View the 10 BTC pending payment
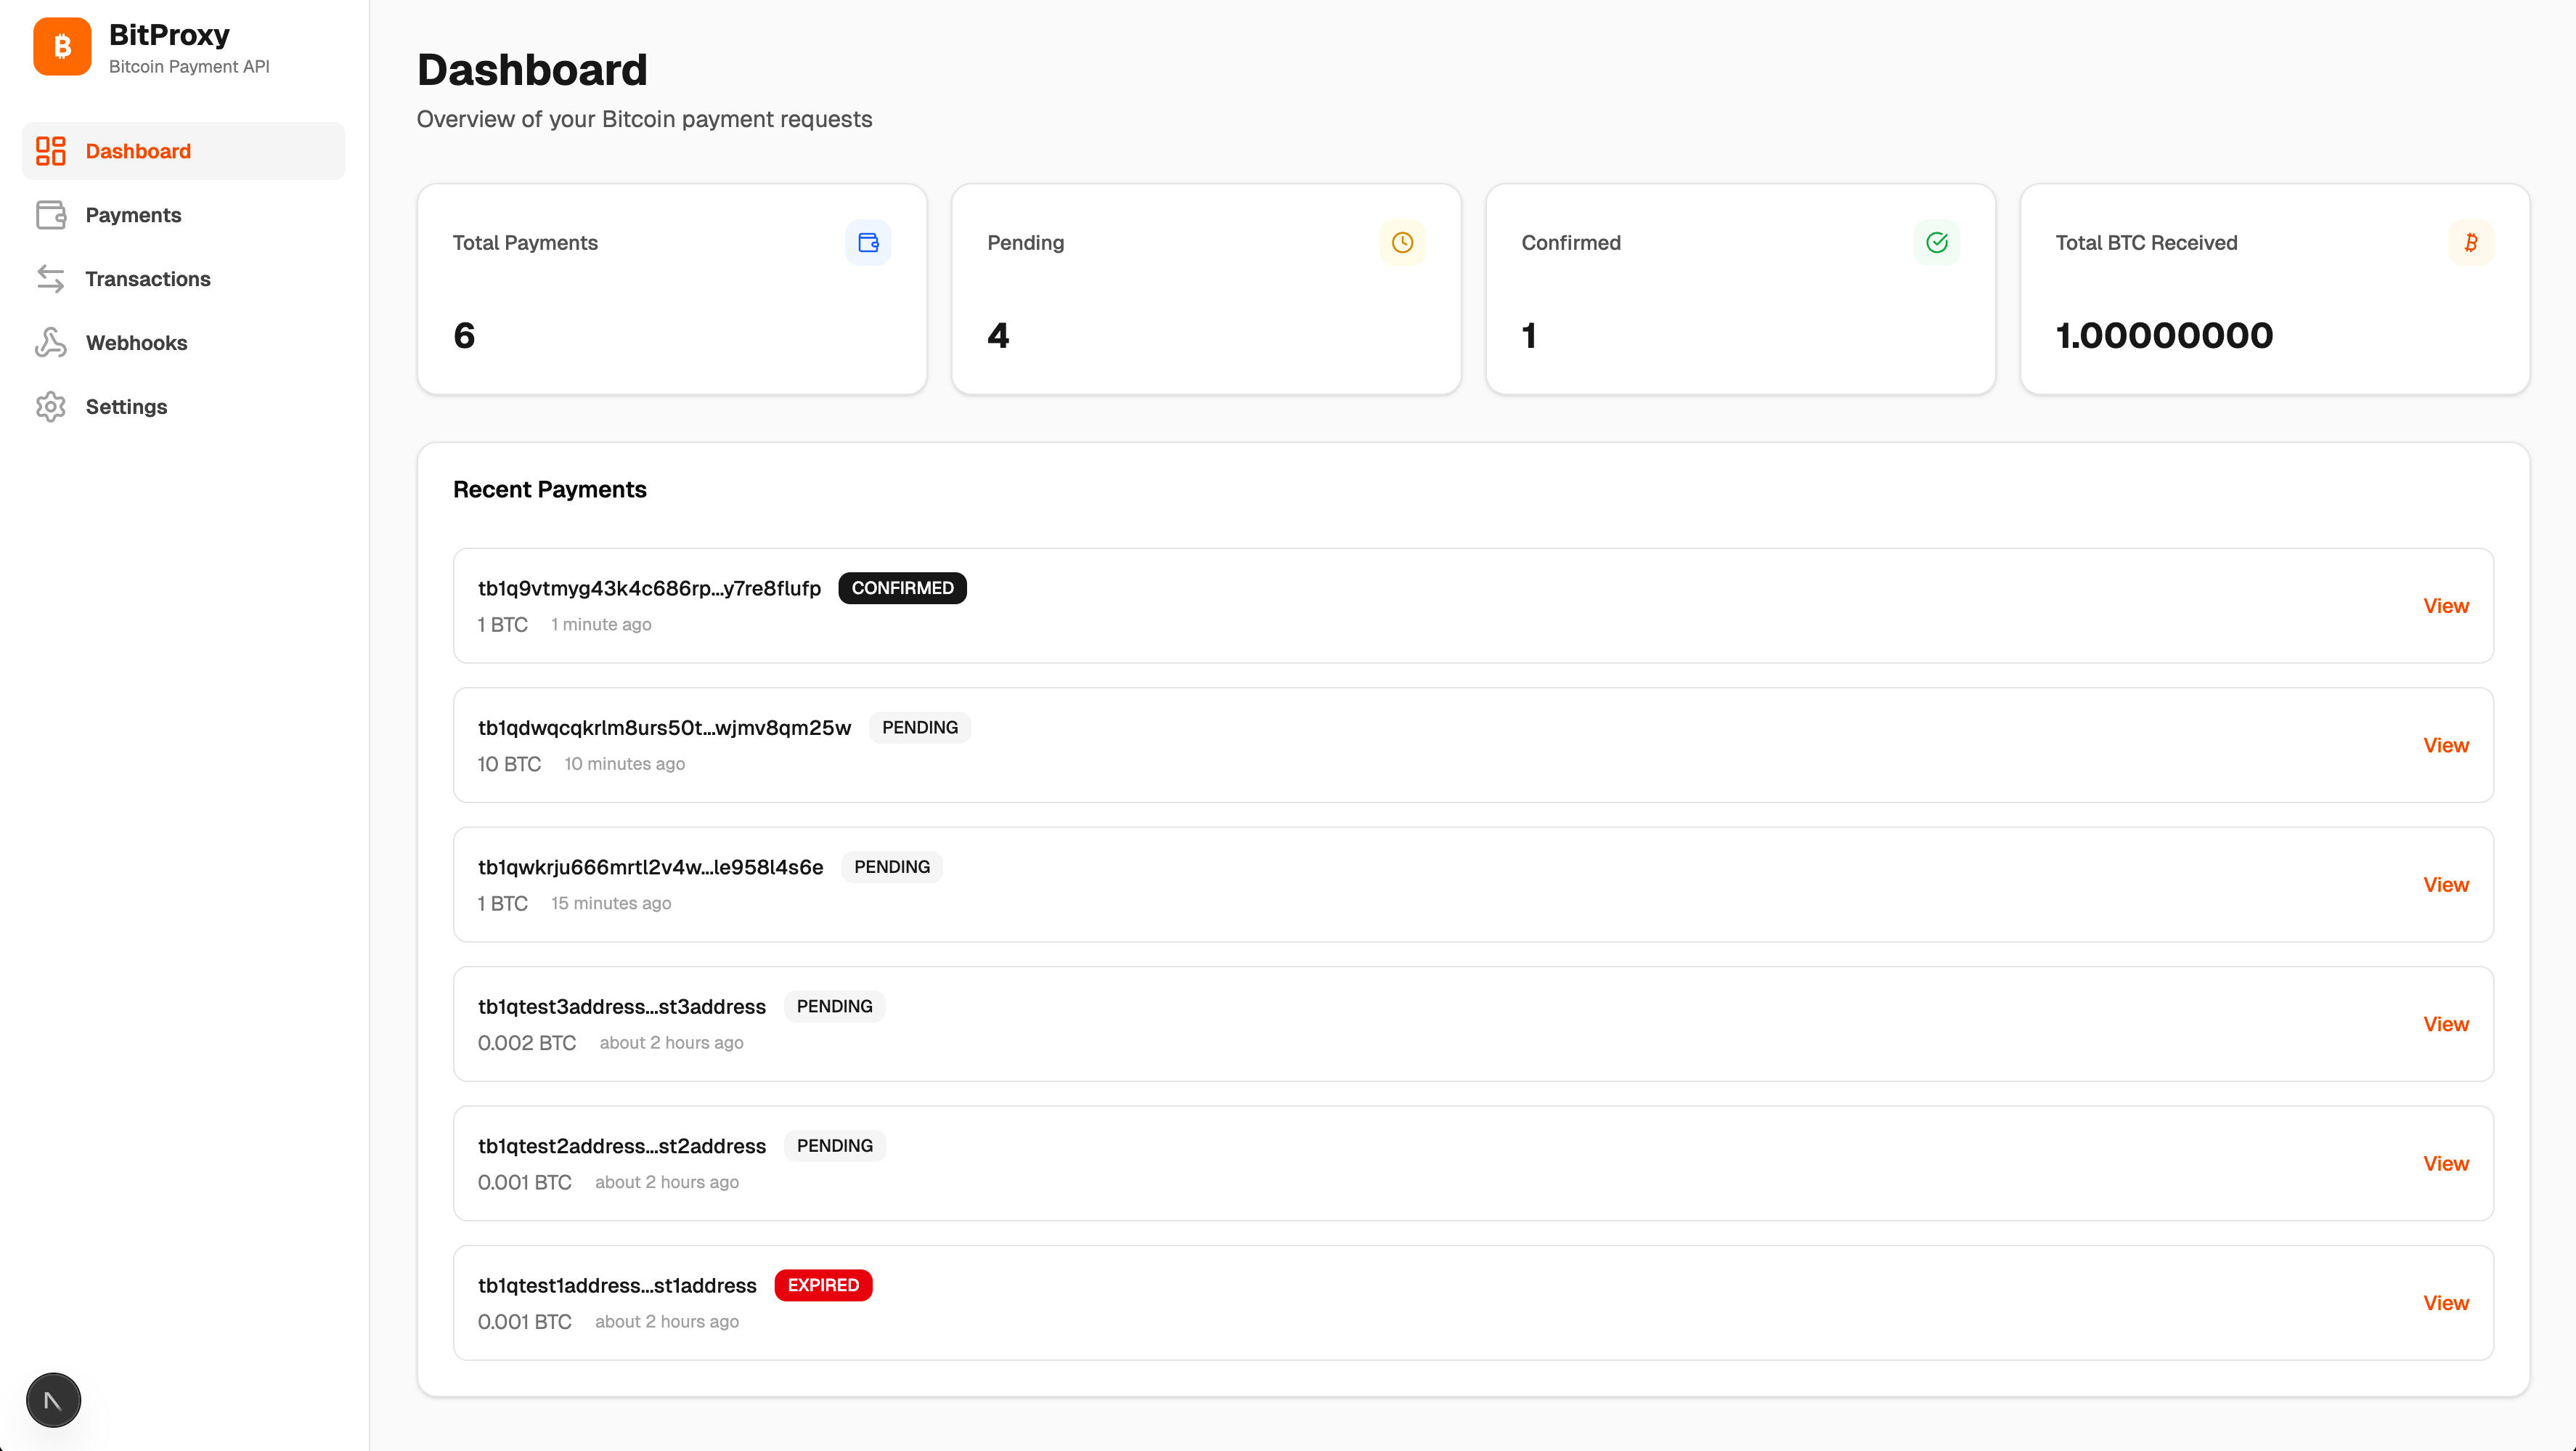This screenshot has width=2576, height=1451. pos(2445,745)
